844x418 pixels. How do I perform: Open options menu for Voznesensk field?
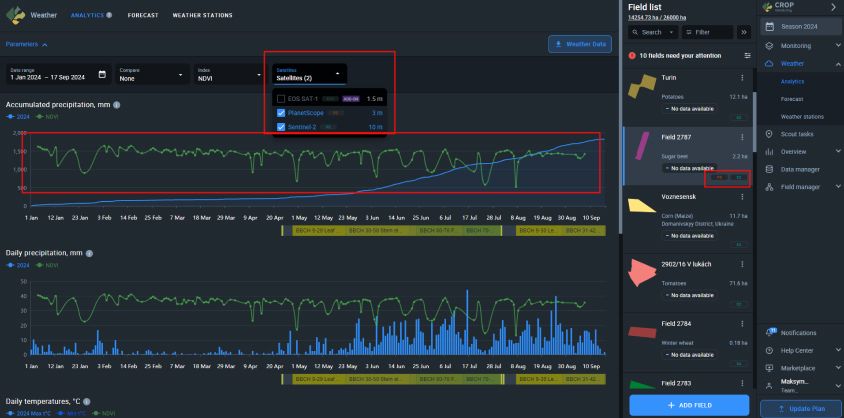[x=742, y=197]
